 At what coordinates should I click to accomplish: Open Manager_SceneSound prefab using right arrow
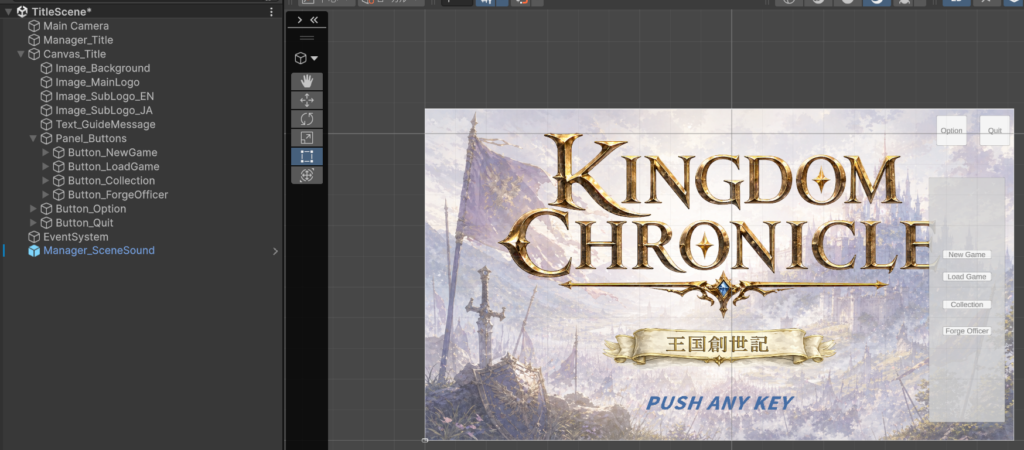coord(275,251)
